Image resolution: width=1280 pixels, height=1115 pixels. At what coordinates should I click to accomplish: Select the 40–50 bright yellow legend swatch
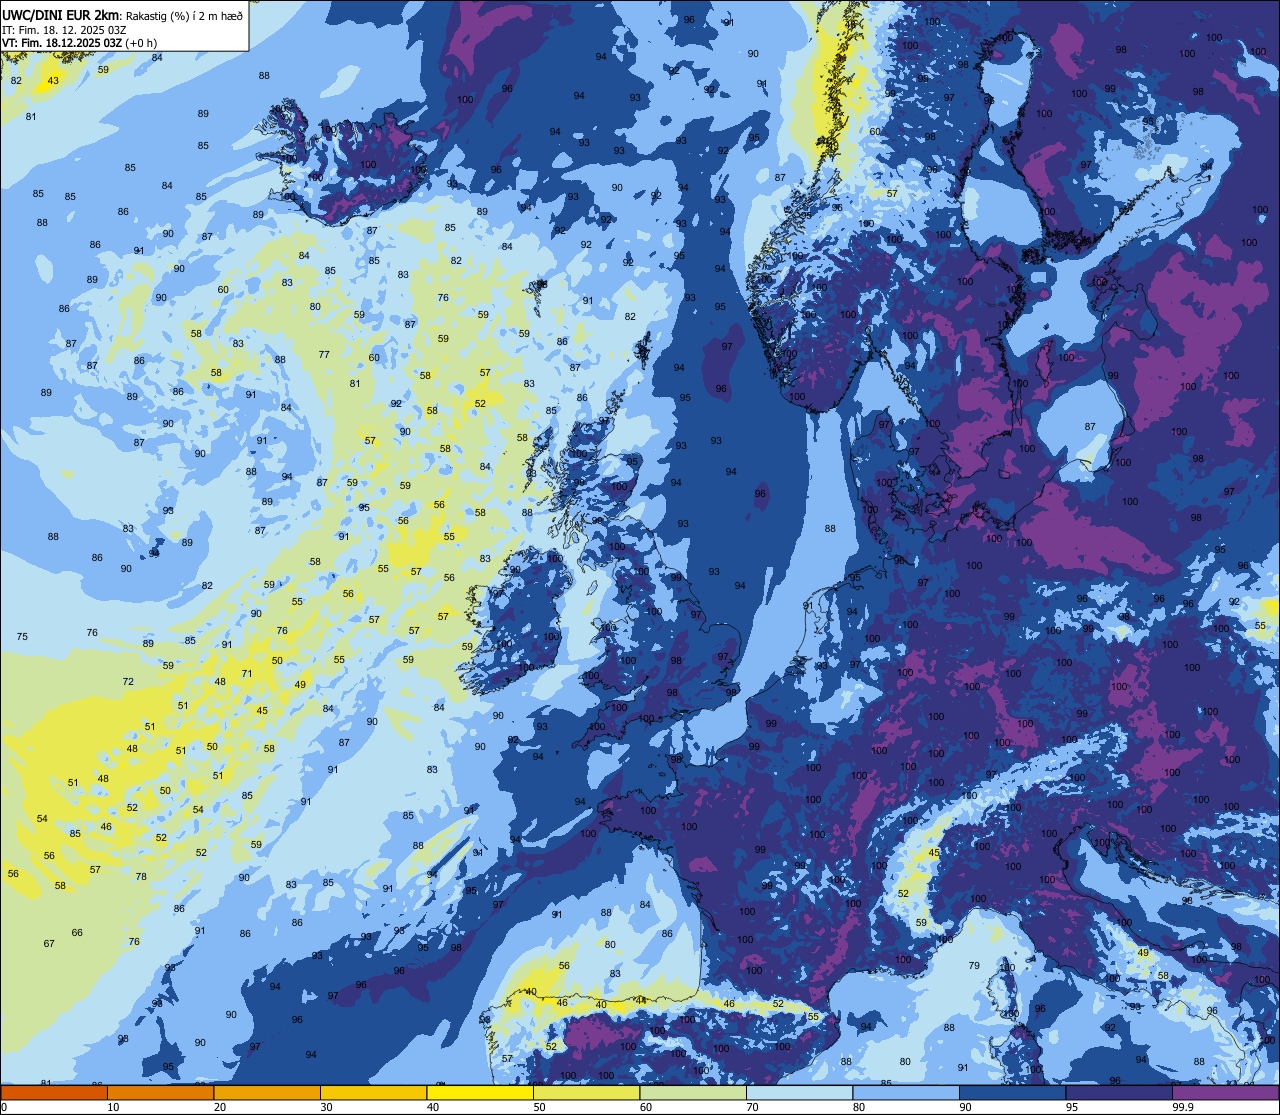[480, 1093]
